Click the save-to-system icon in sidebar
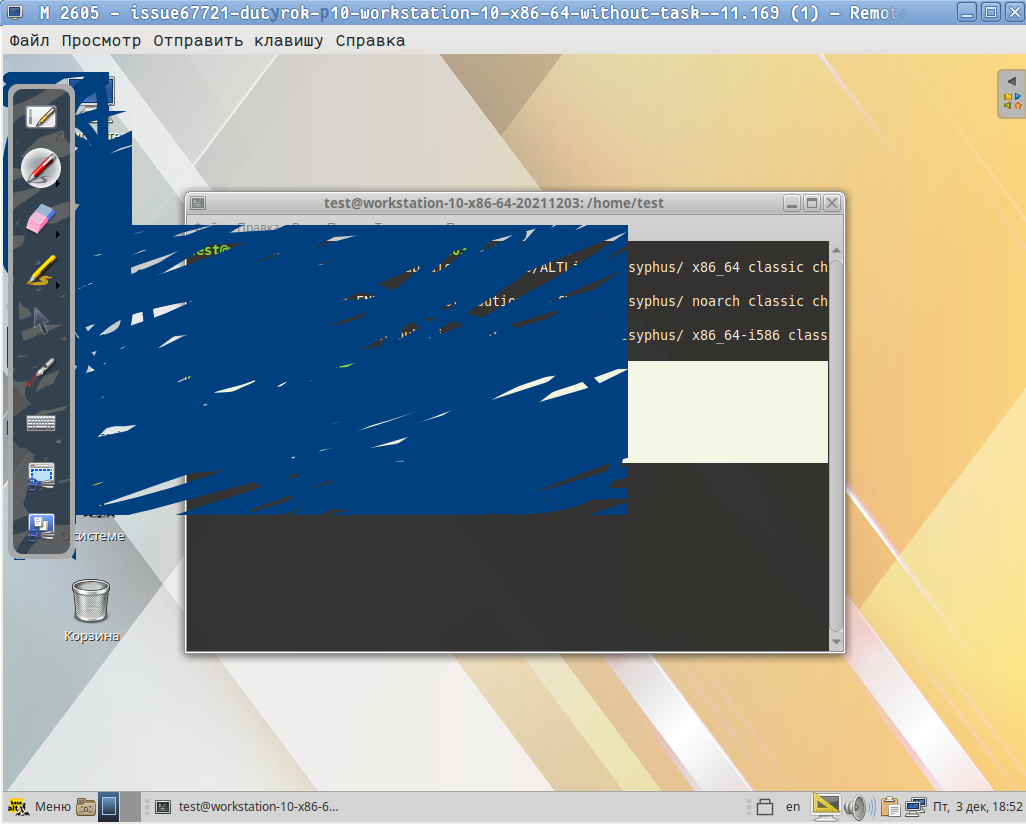This screenshot has width=1026, height=824. tap(40, 525)
